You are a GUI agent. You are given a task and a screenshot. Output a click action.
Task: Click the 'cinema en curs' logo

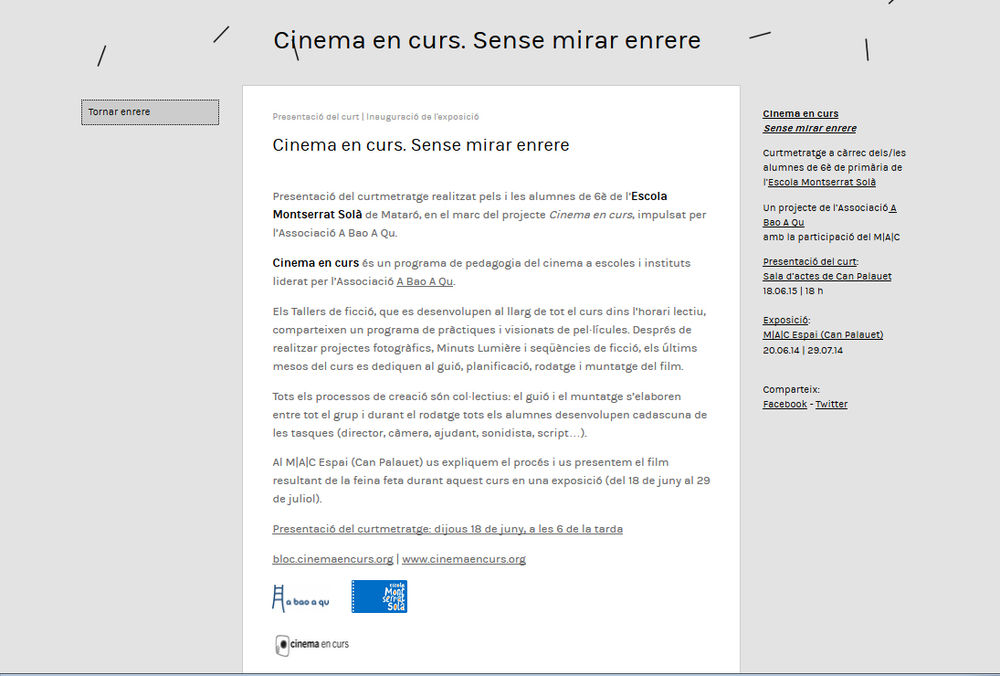pos(311,644)
